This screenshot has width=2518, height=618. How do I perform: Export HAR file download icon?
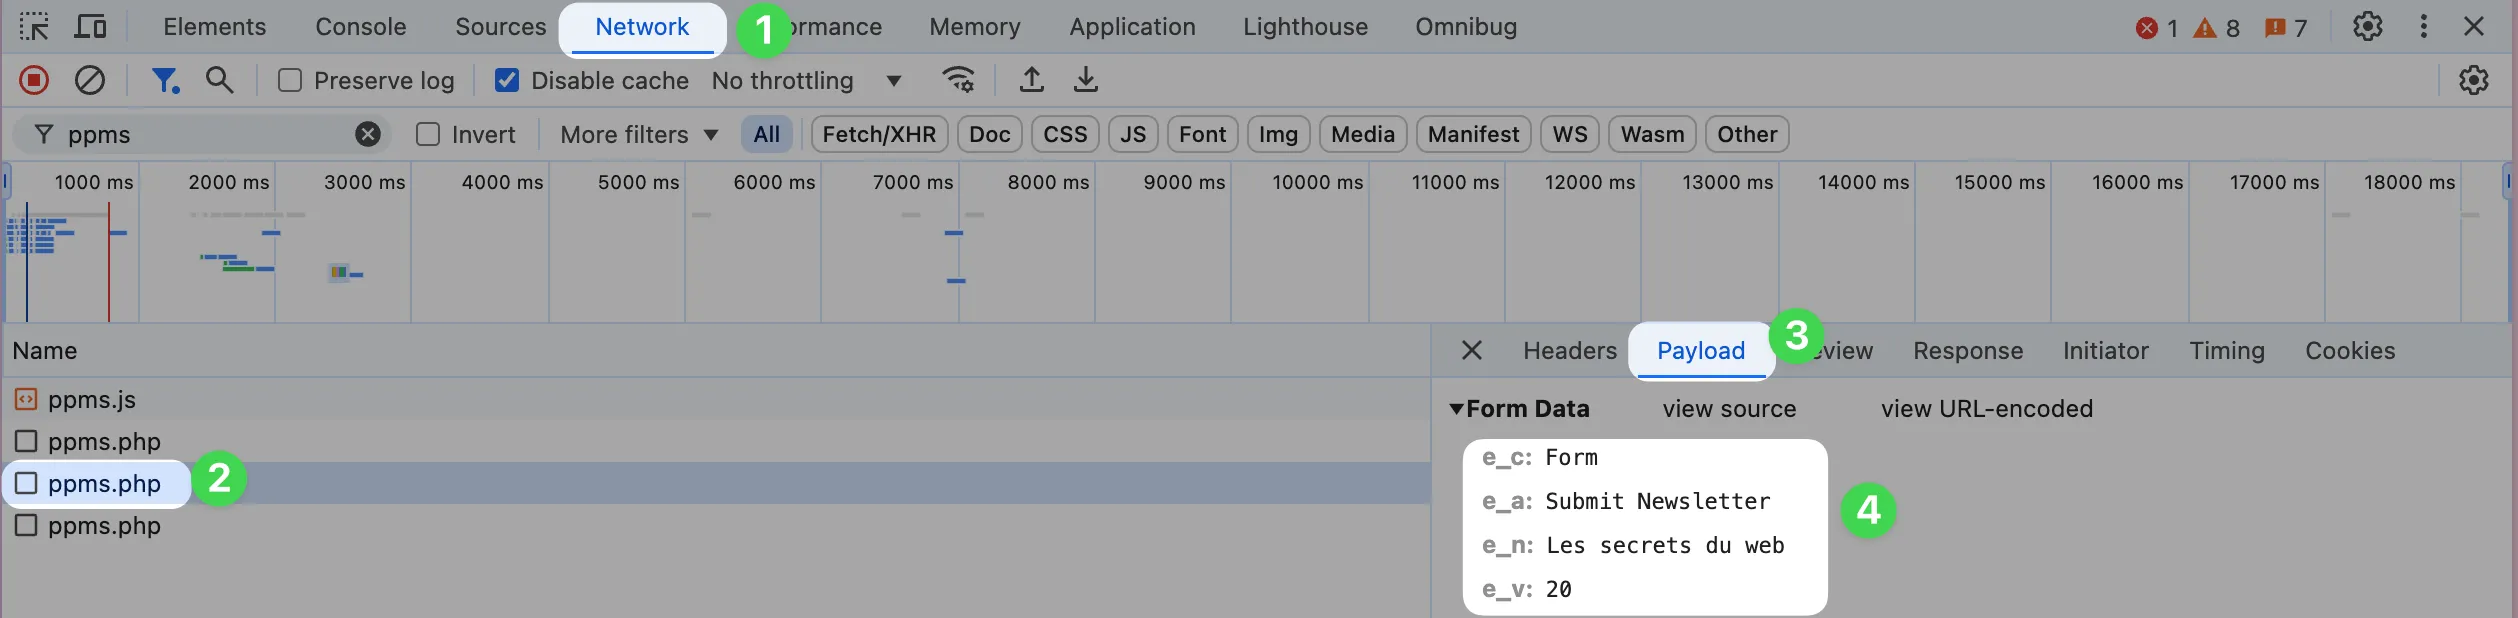click(x=1086, y=80)
